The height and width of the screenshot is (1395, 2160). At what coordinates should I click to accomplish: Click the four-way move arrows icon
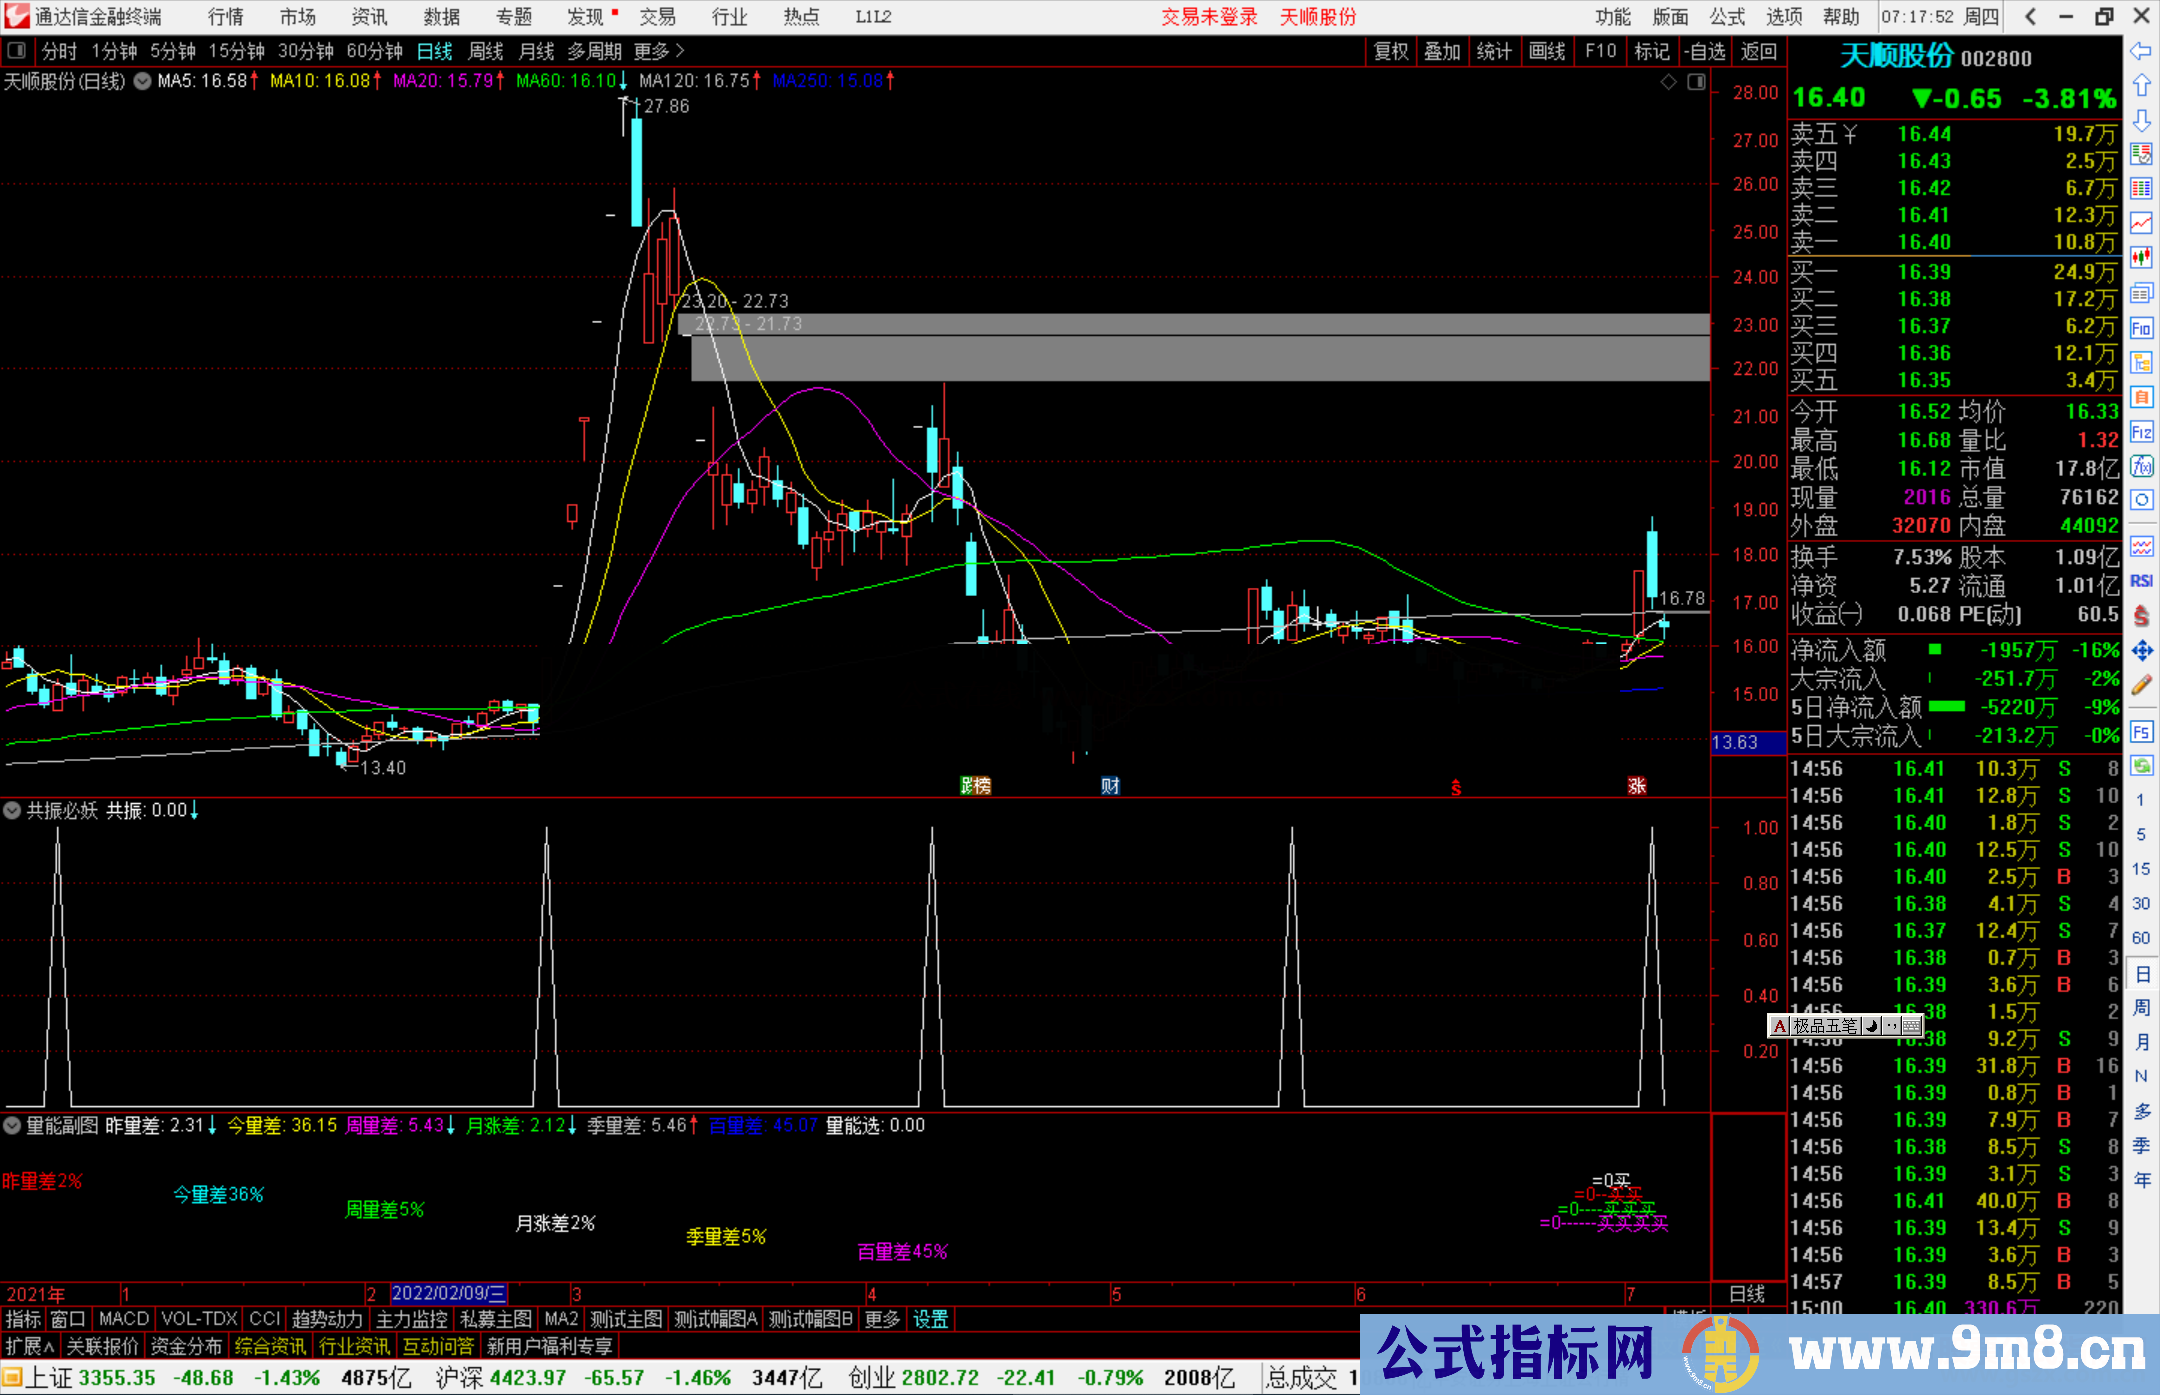2141,651
